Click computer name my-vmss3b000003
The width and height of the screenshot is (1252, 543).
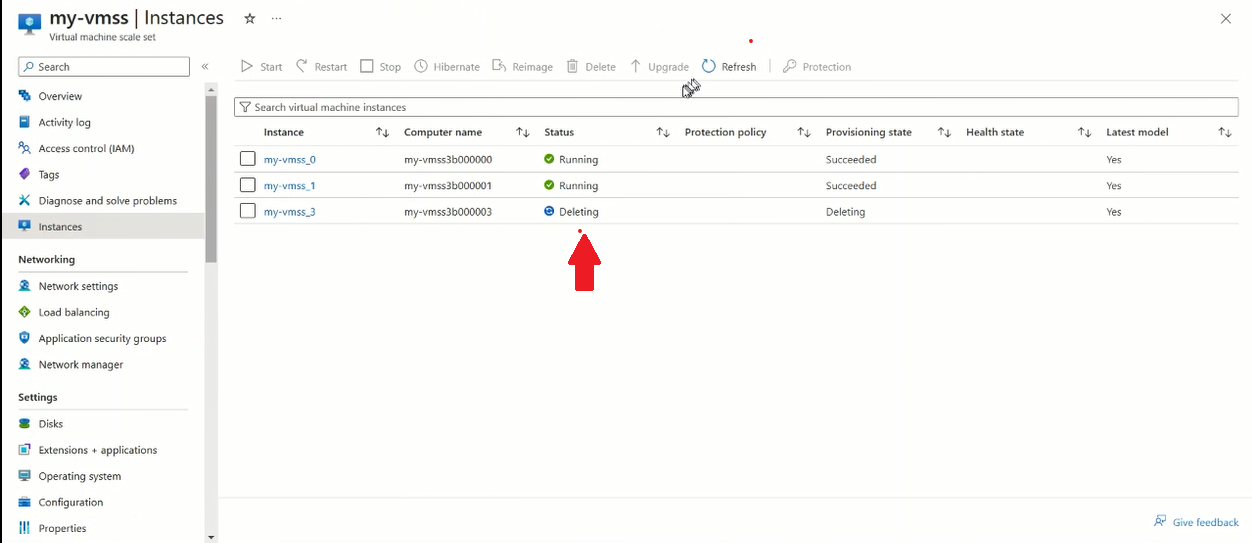click(x=448, y=212)
